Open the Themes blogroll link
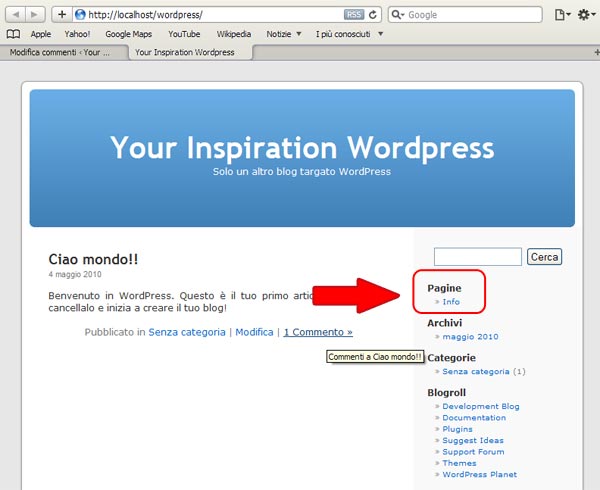This screenshot has width=600, height=490. 459,463
